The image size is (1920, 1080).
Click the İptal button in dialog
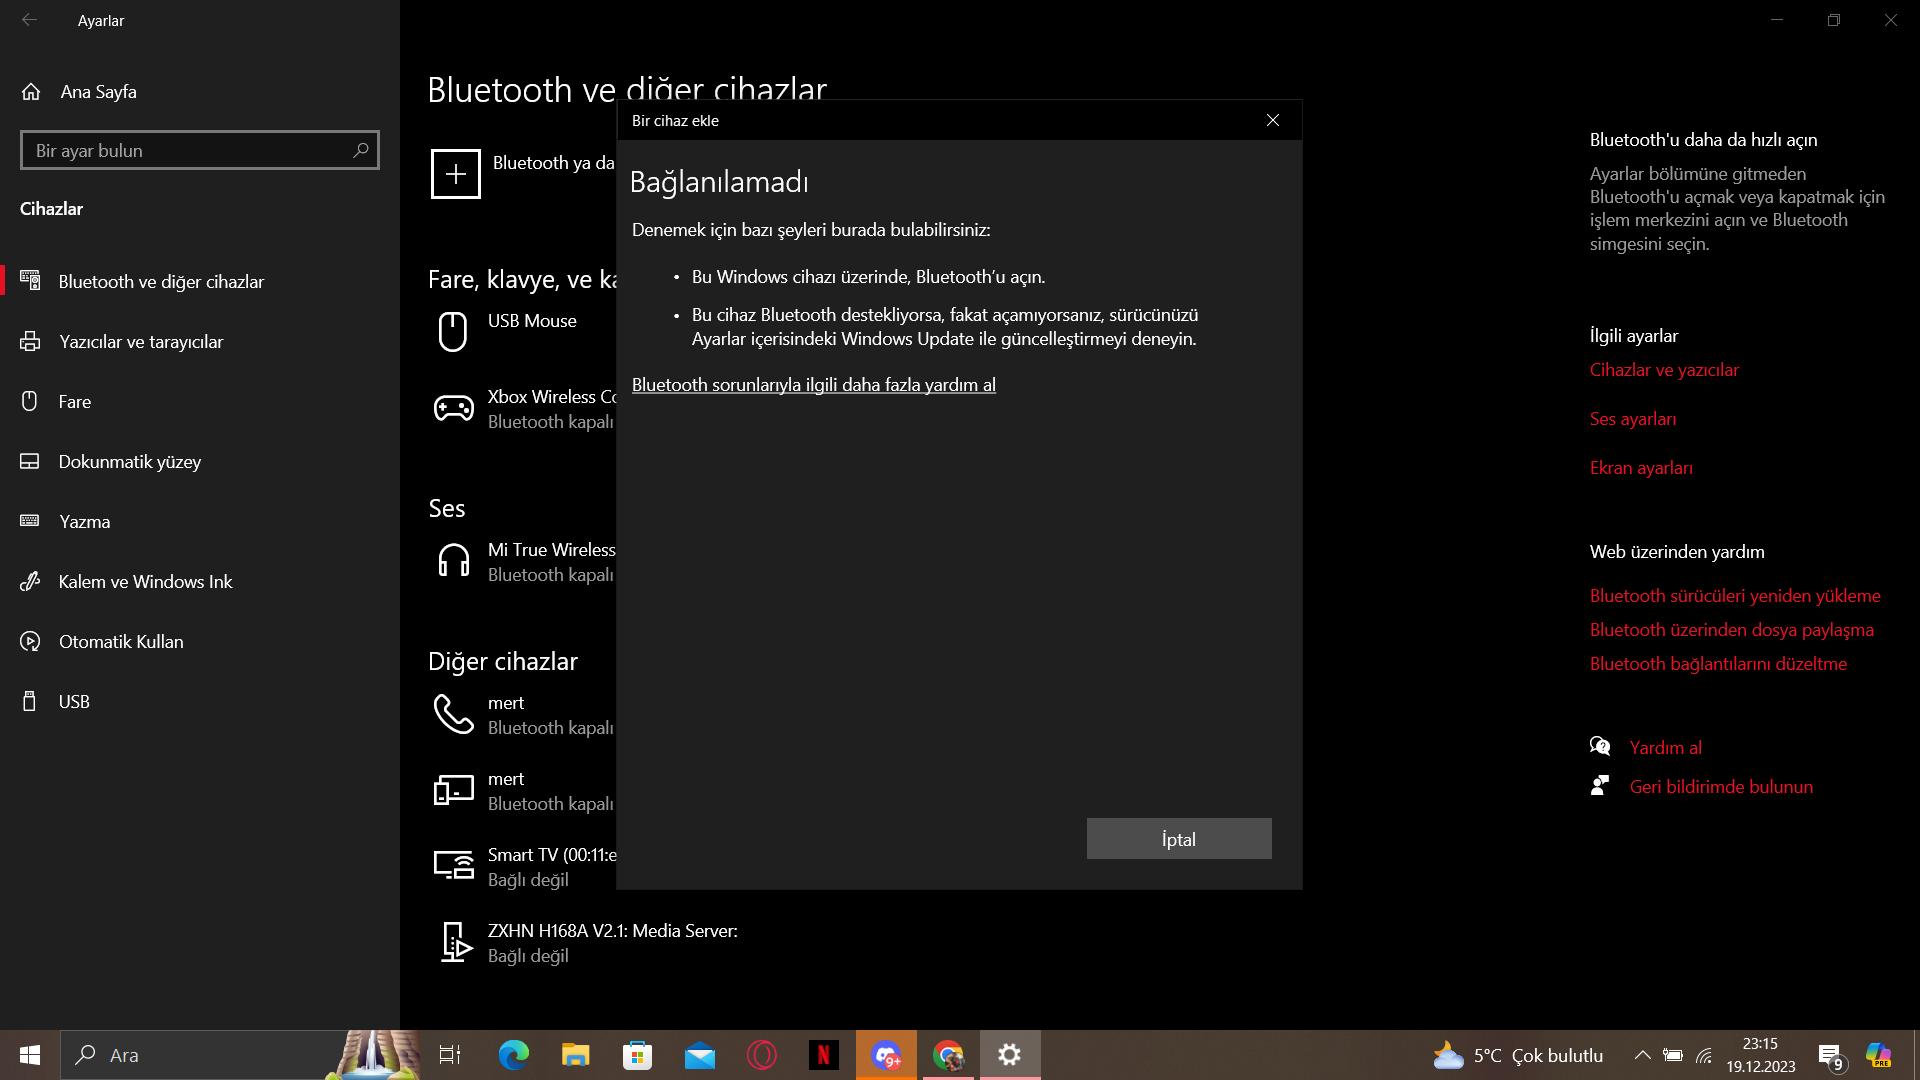pyautogui.click(x=1179, y=839)
